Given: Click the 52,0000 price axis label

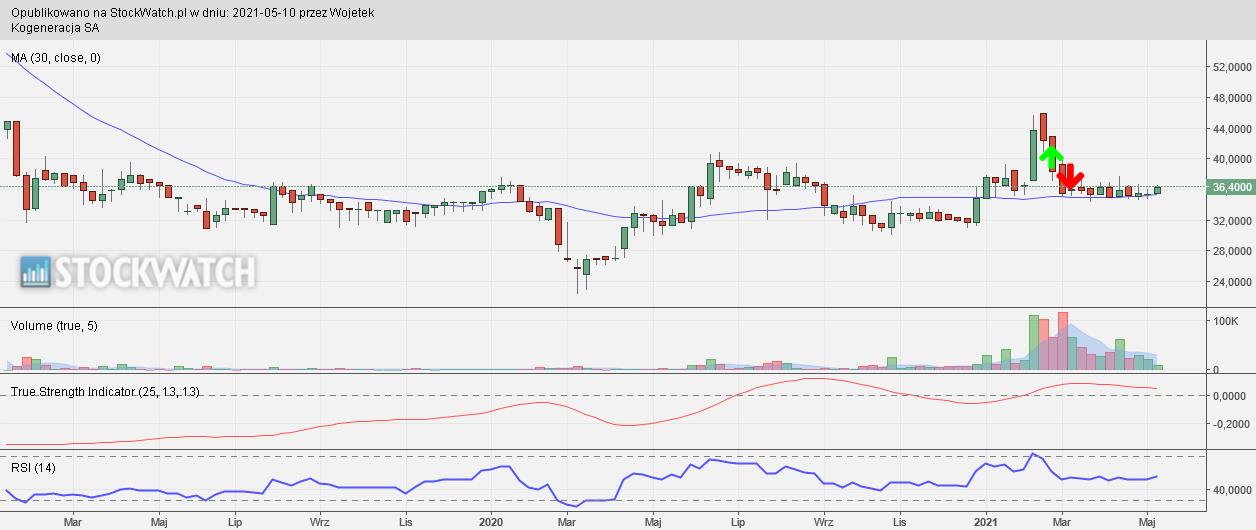Looking at the screenshot, I should [x=1232, y=68].
